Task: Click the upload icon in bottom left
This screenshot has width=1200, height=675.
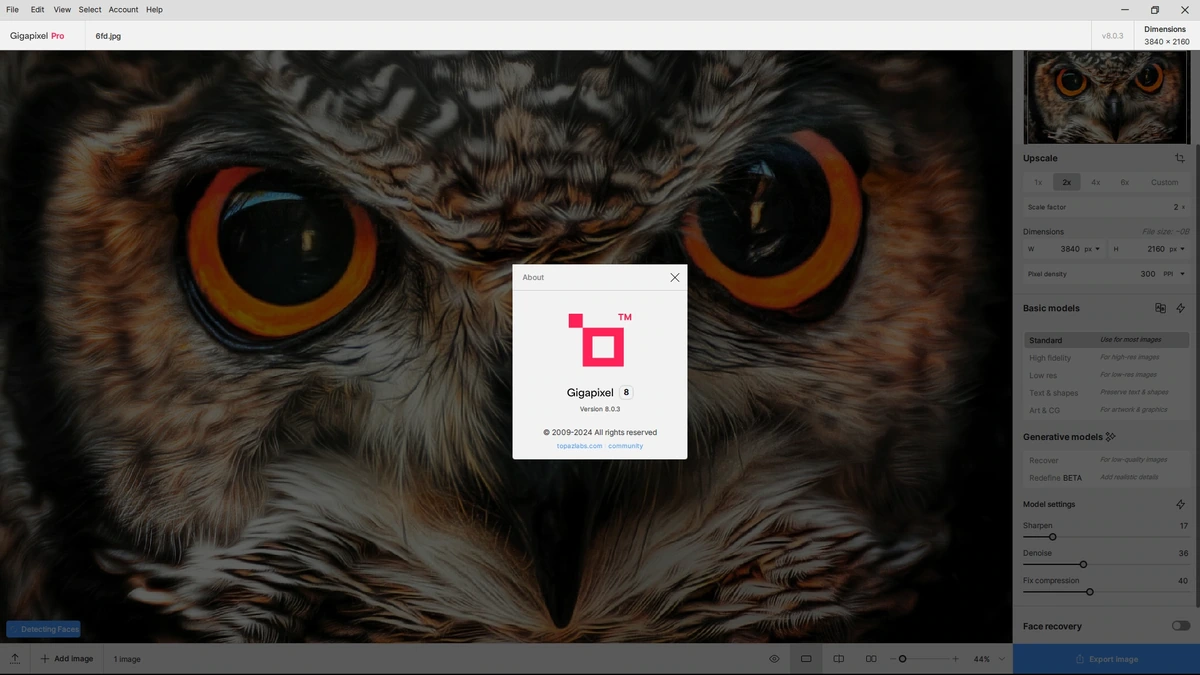Action: [15, 659]
